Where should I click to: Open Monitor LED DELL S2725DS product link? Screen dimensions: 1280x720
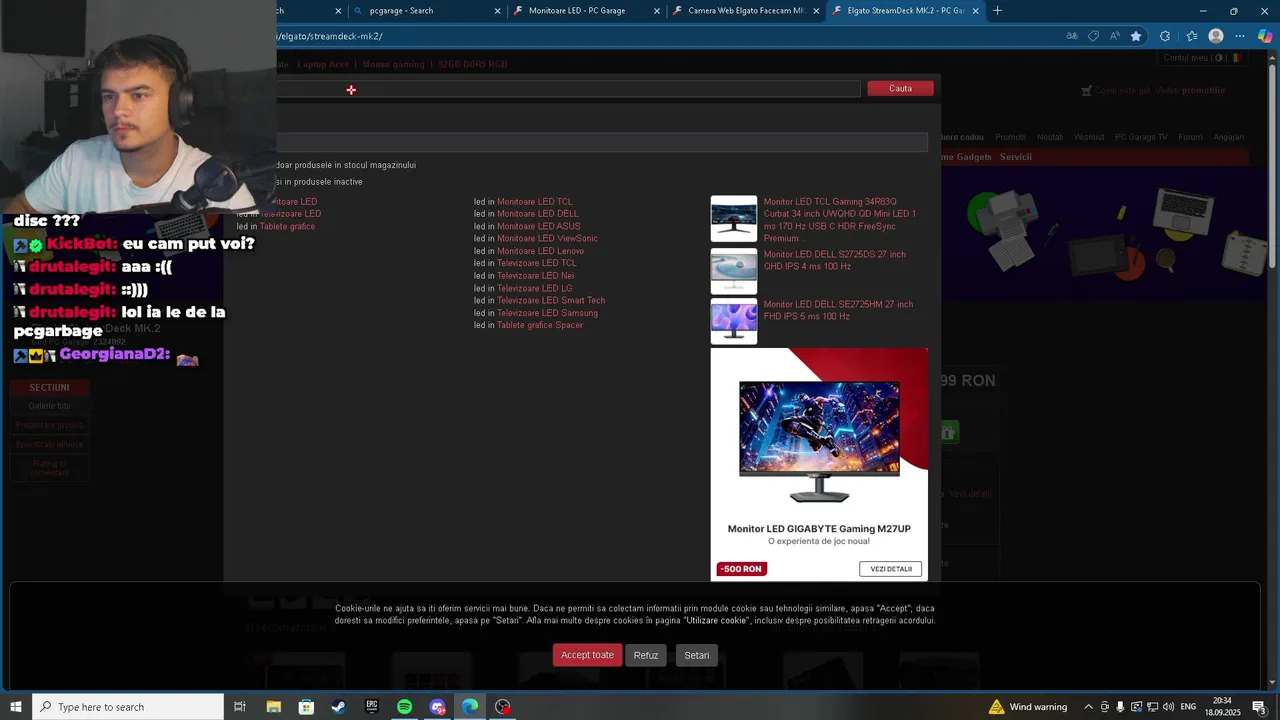[835, 260]
